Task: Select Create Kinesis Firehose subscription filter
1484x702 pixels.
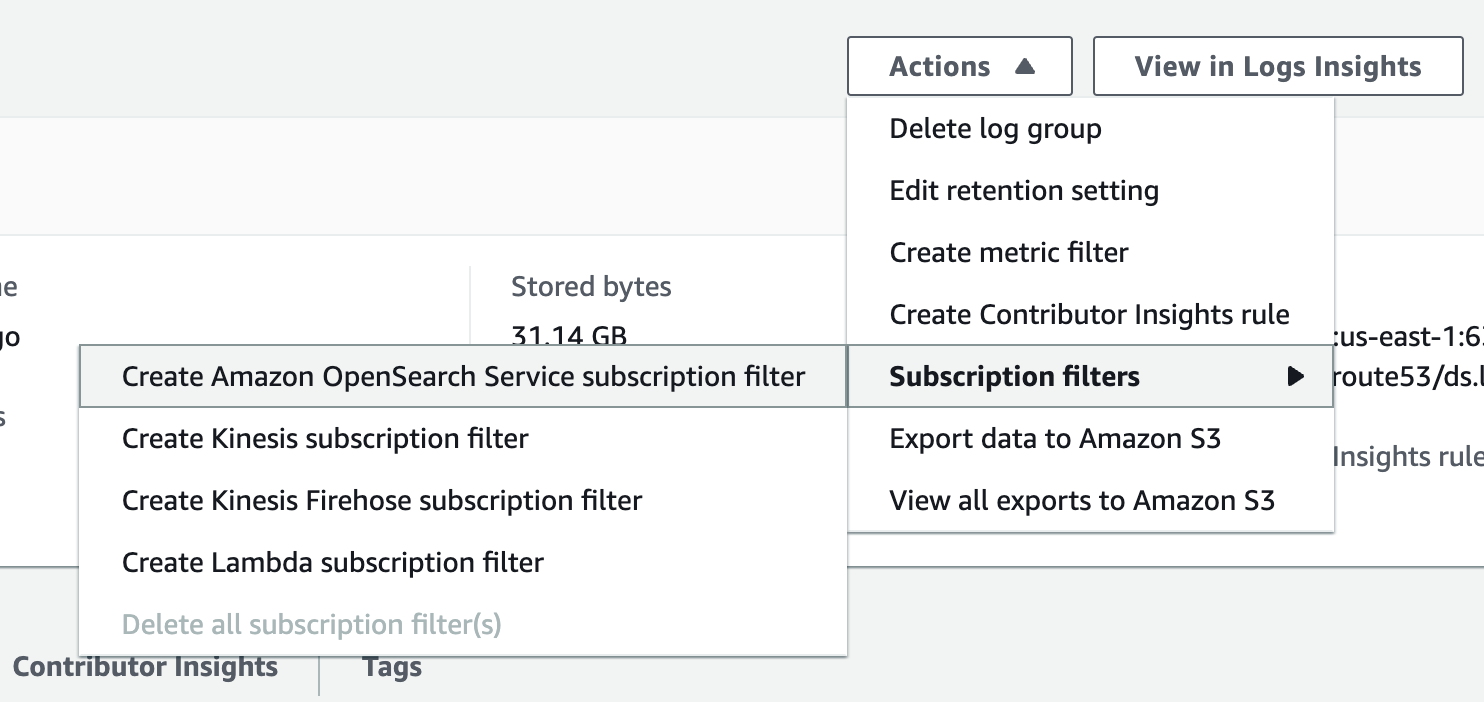Action: click(x=381, y=501)
